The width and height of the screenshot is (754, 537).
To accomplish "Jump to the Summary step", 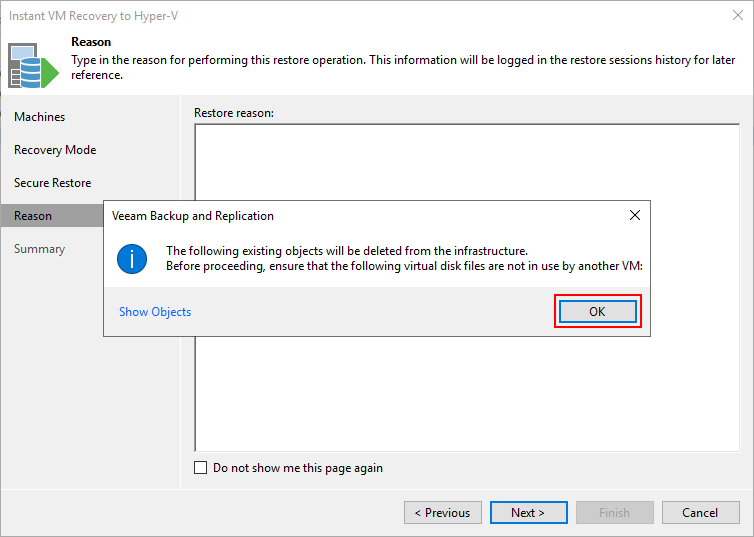I will (x=39, y=249).
